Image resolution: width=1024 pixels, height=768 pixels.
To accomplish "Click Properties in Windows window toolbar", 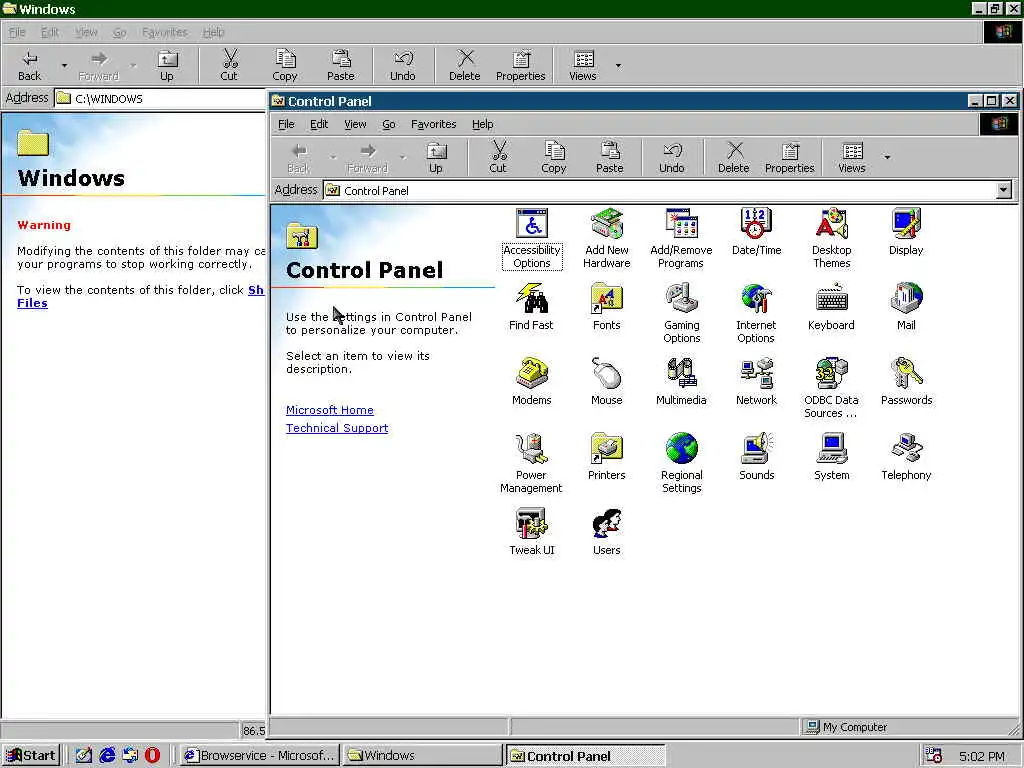I will point(520,66).
